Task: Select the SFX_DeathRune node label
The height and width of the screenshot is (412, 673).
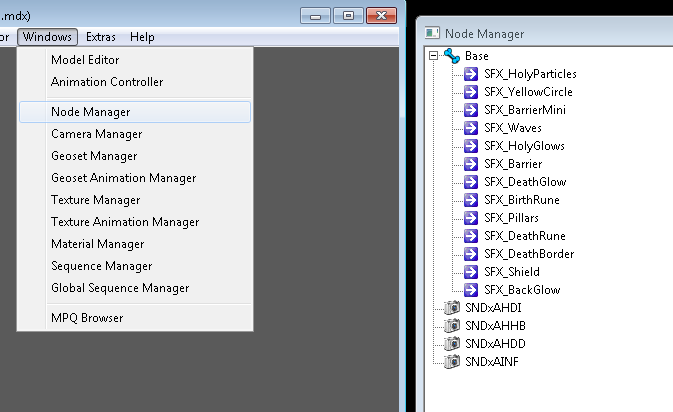Action: tap(525, 236)
